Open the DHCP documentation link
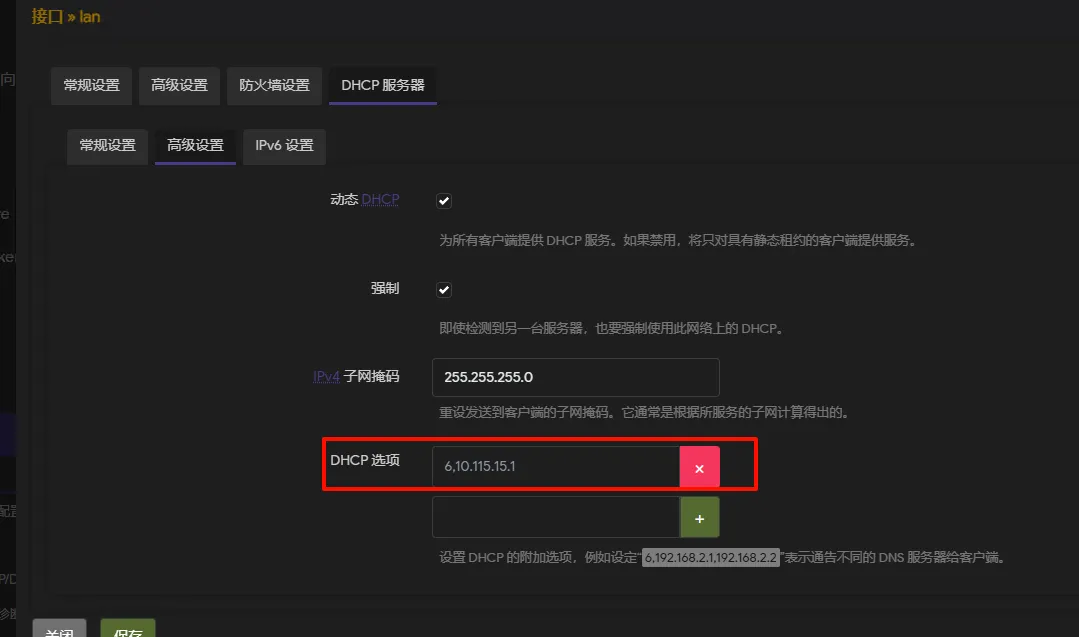 379,199
